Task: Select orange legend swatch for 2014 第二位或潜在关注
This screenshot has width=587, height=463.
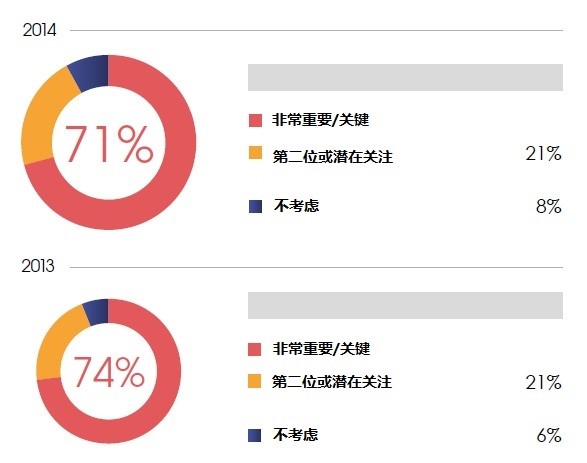Action: (255, 153)
